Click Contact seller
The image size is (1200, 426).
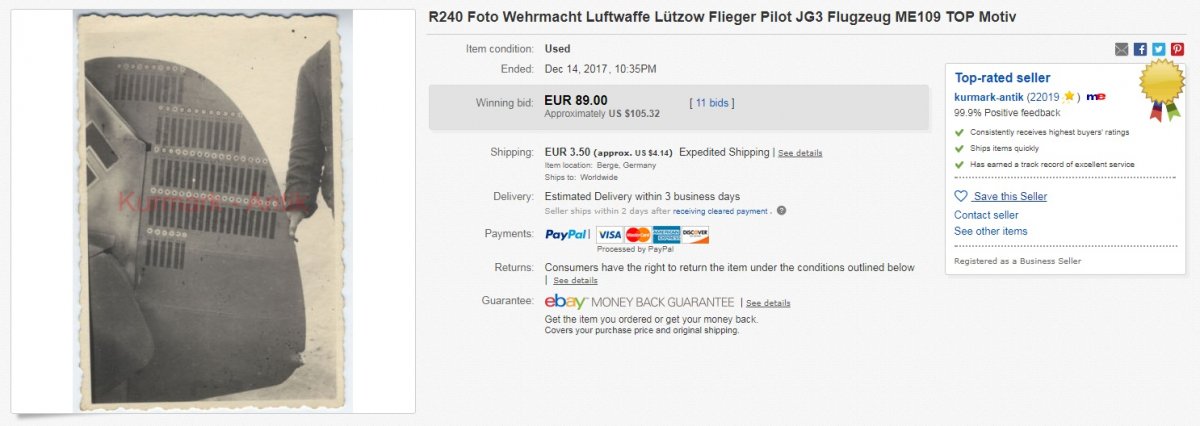click(986, 215)
